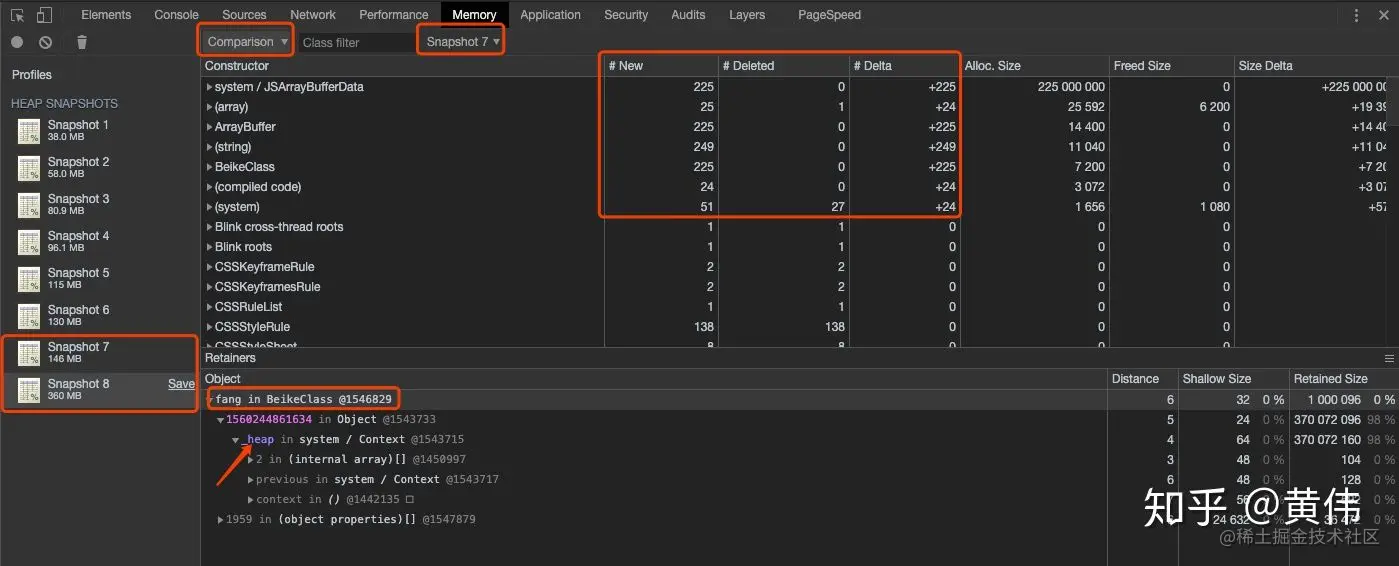The height and width of the screenshot is (566, 1399).
Task: Sort by the Freed Size column header
Action: 1171,66
